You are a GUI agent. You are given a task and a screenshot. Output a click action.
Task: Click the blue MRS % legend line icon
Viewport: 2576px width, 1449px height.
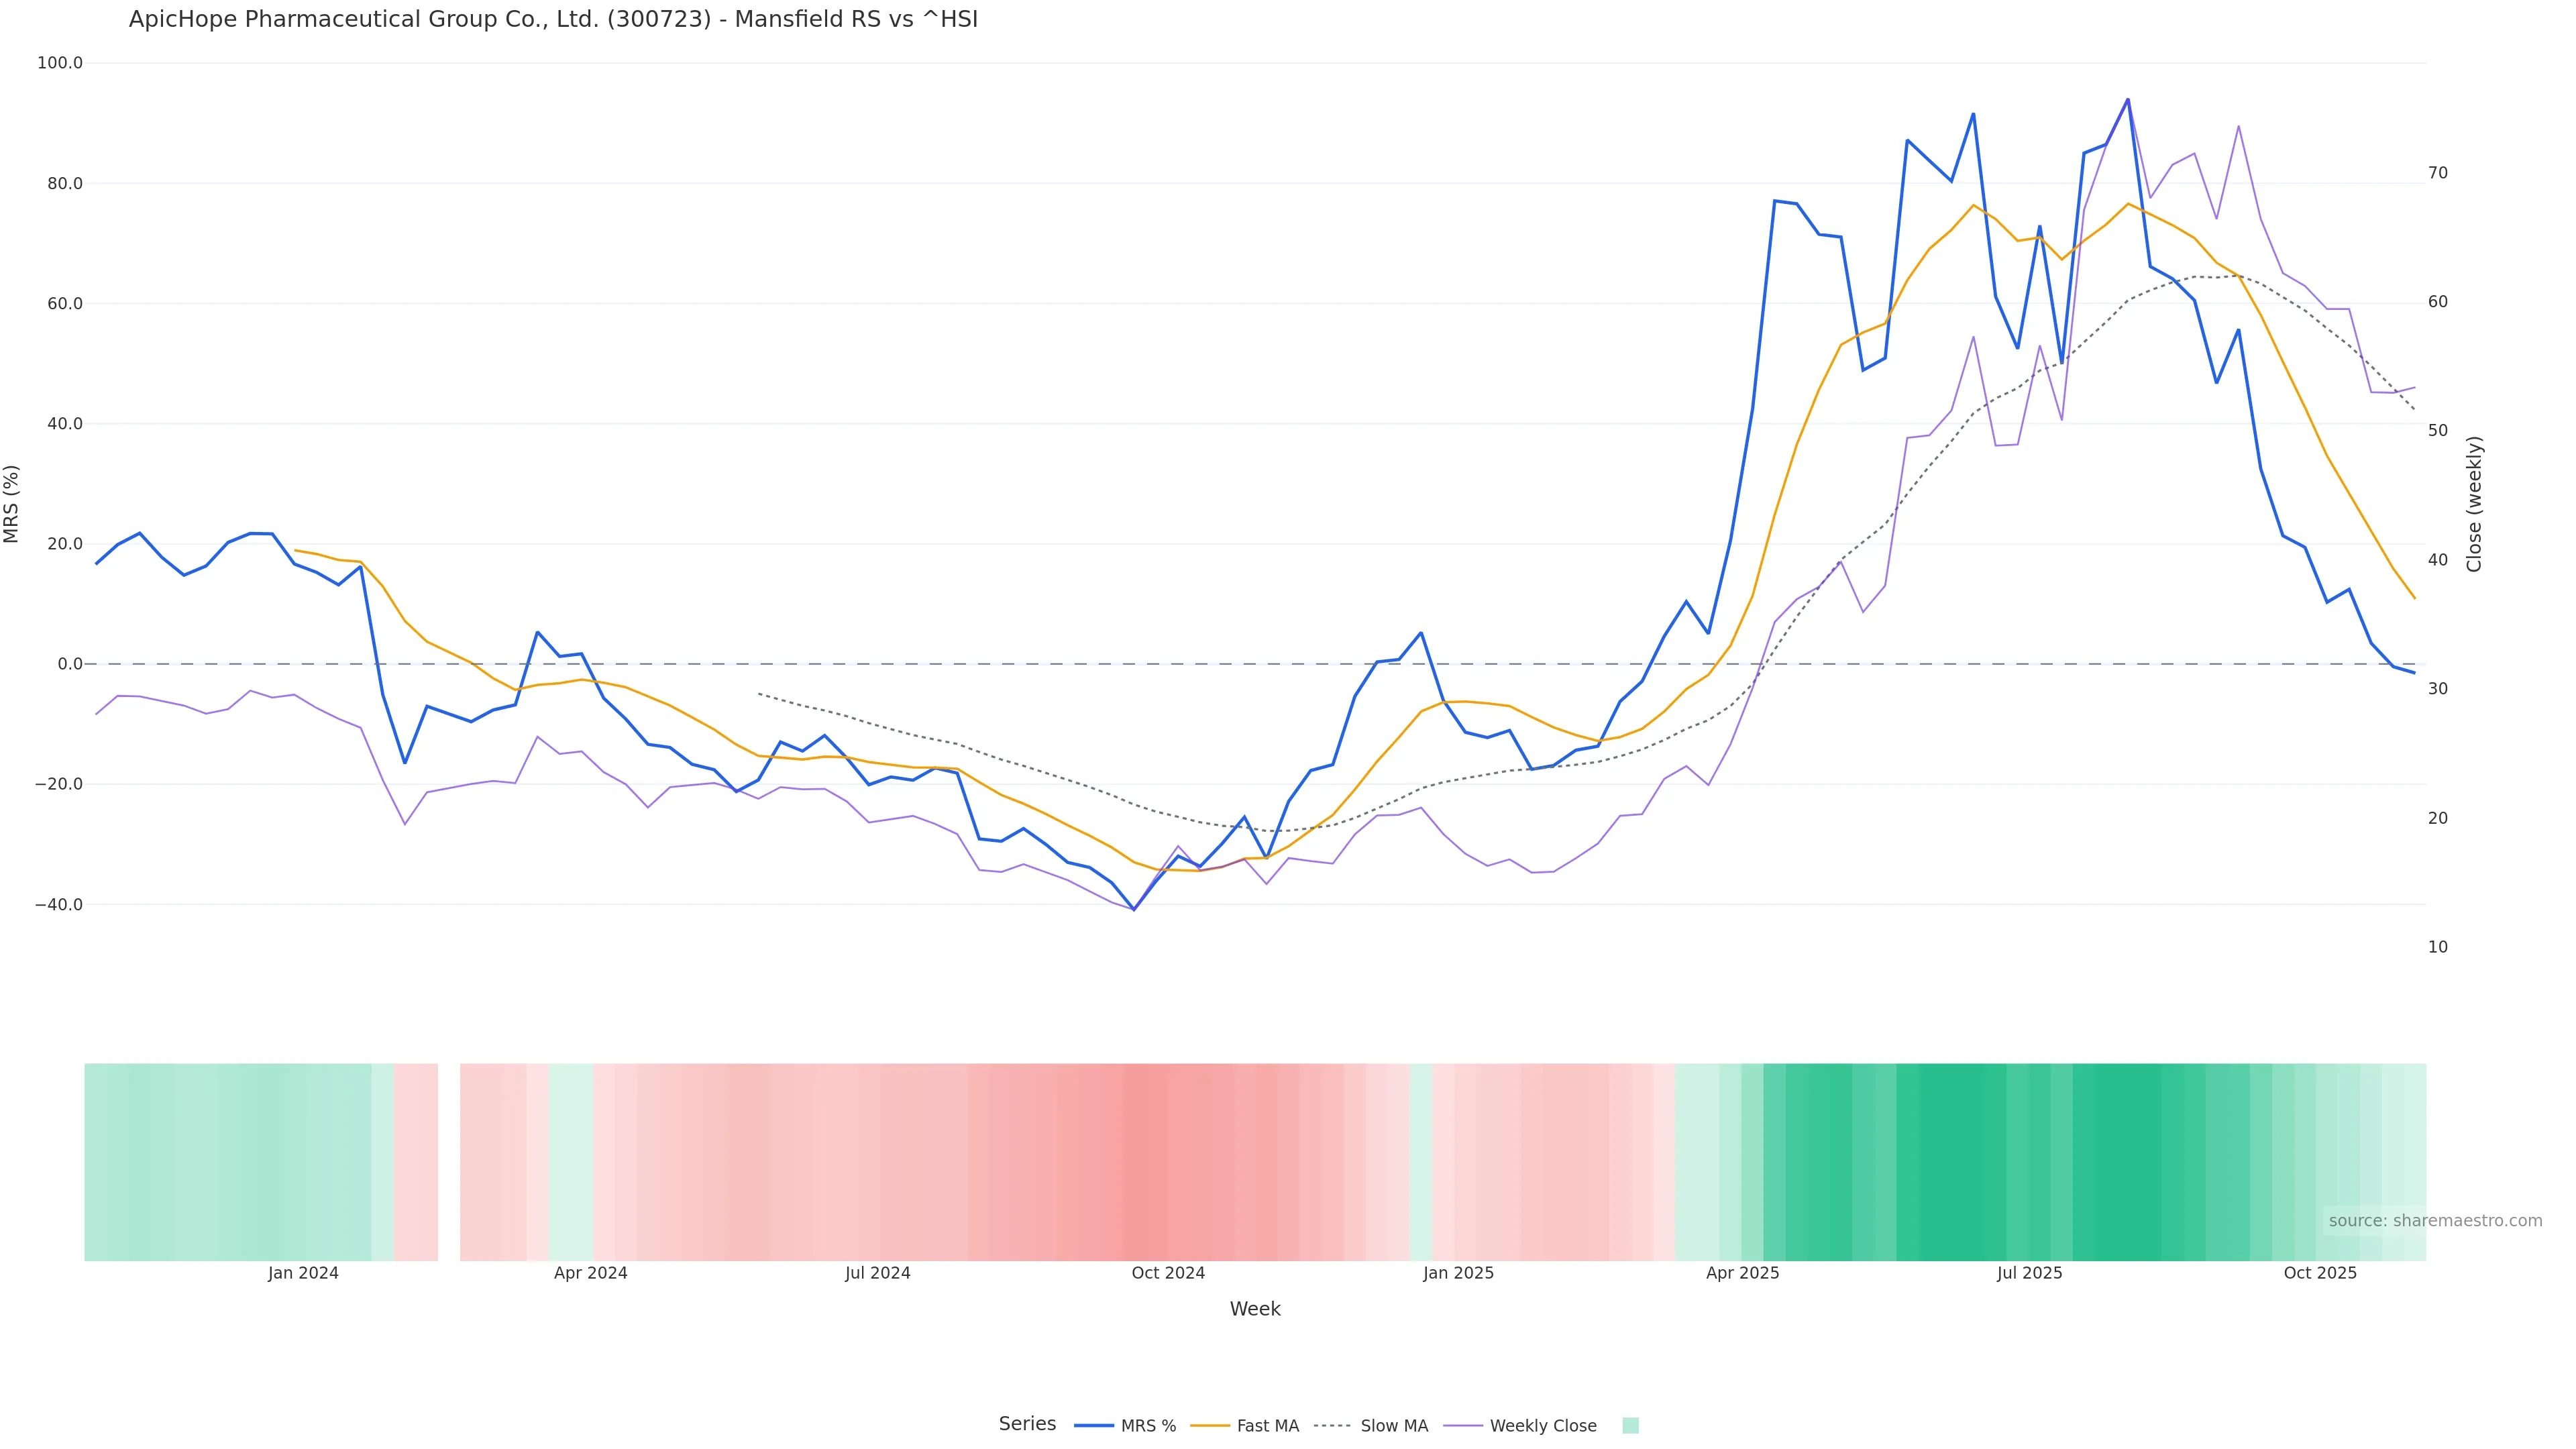[1093, 1426]
